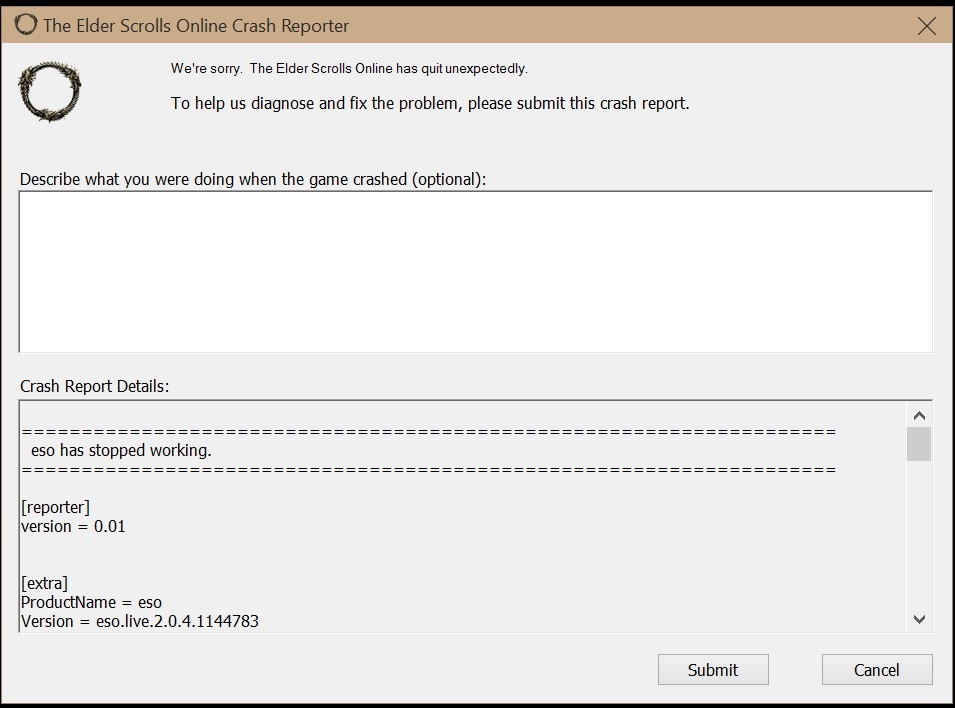Click the ouroboros icon in the title bar
The image size is (955, 708).
pyautogui.click(x=26, y=25)
